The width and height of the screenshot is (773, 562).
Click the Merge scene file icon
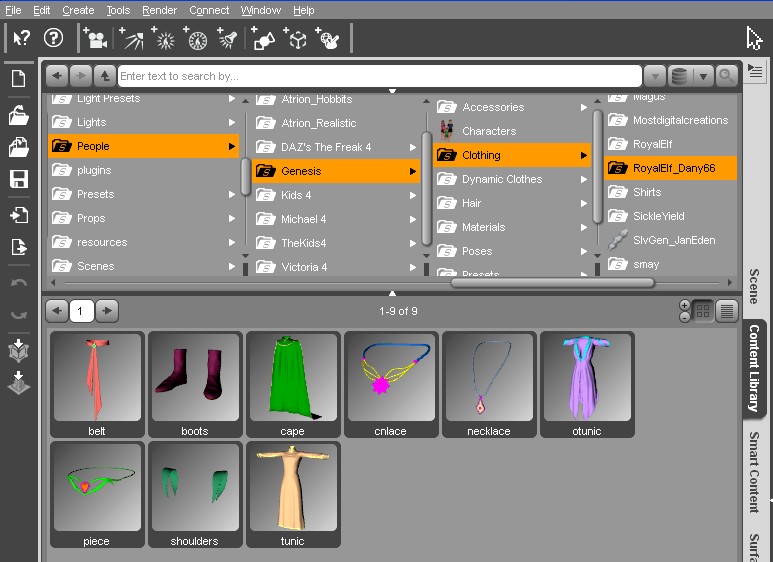pyautogui.click(x=19, y=147)
